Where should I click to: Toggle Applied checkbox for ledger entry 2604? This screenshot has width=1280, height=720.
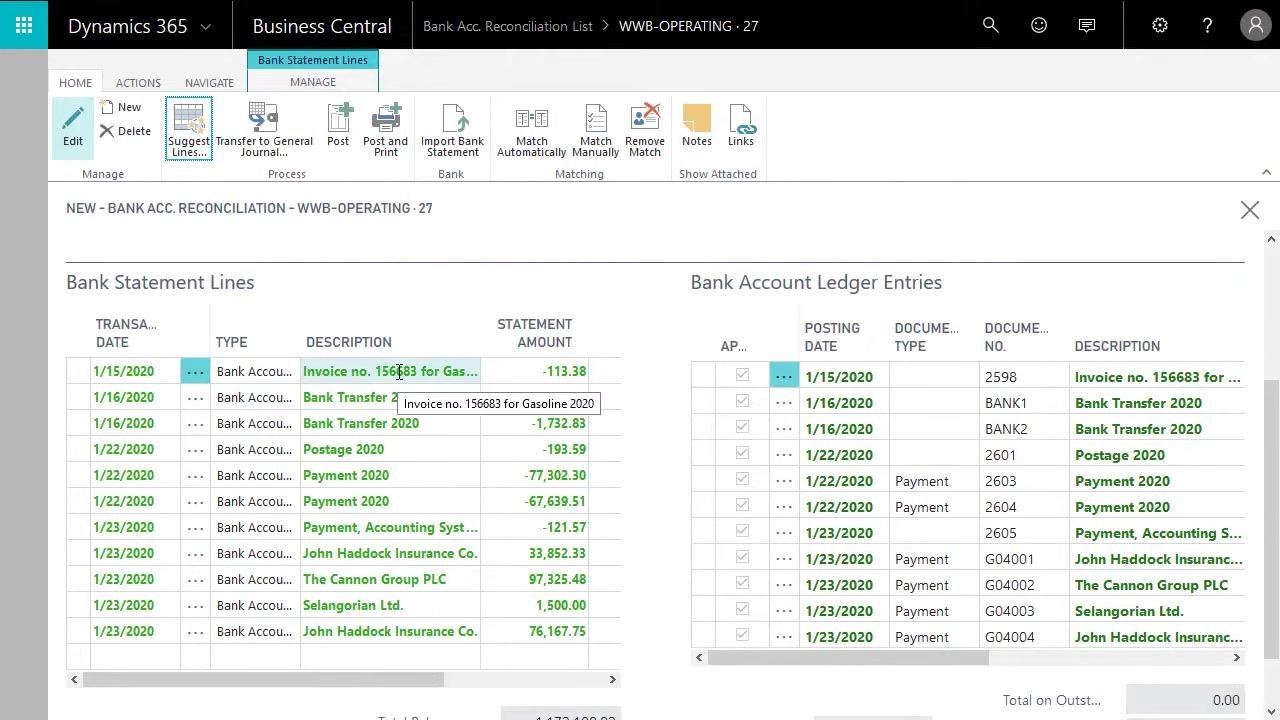pos(742,505)
